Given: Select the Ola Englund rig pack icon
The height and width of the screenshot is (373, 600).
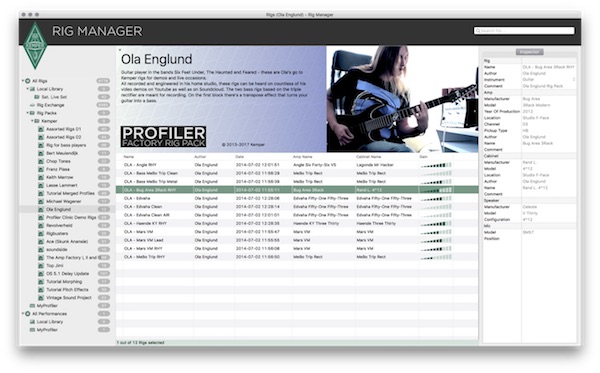Looking at the screenshot, I should coord(41,209).
